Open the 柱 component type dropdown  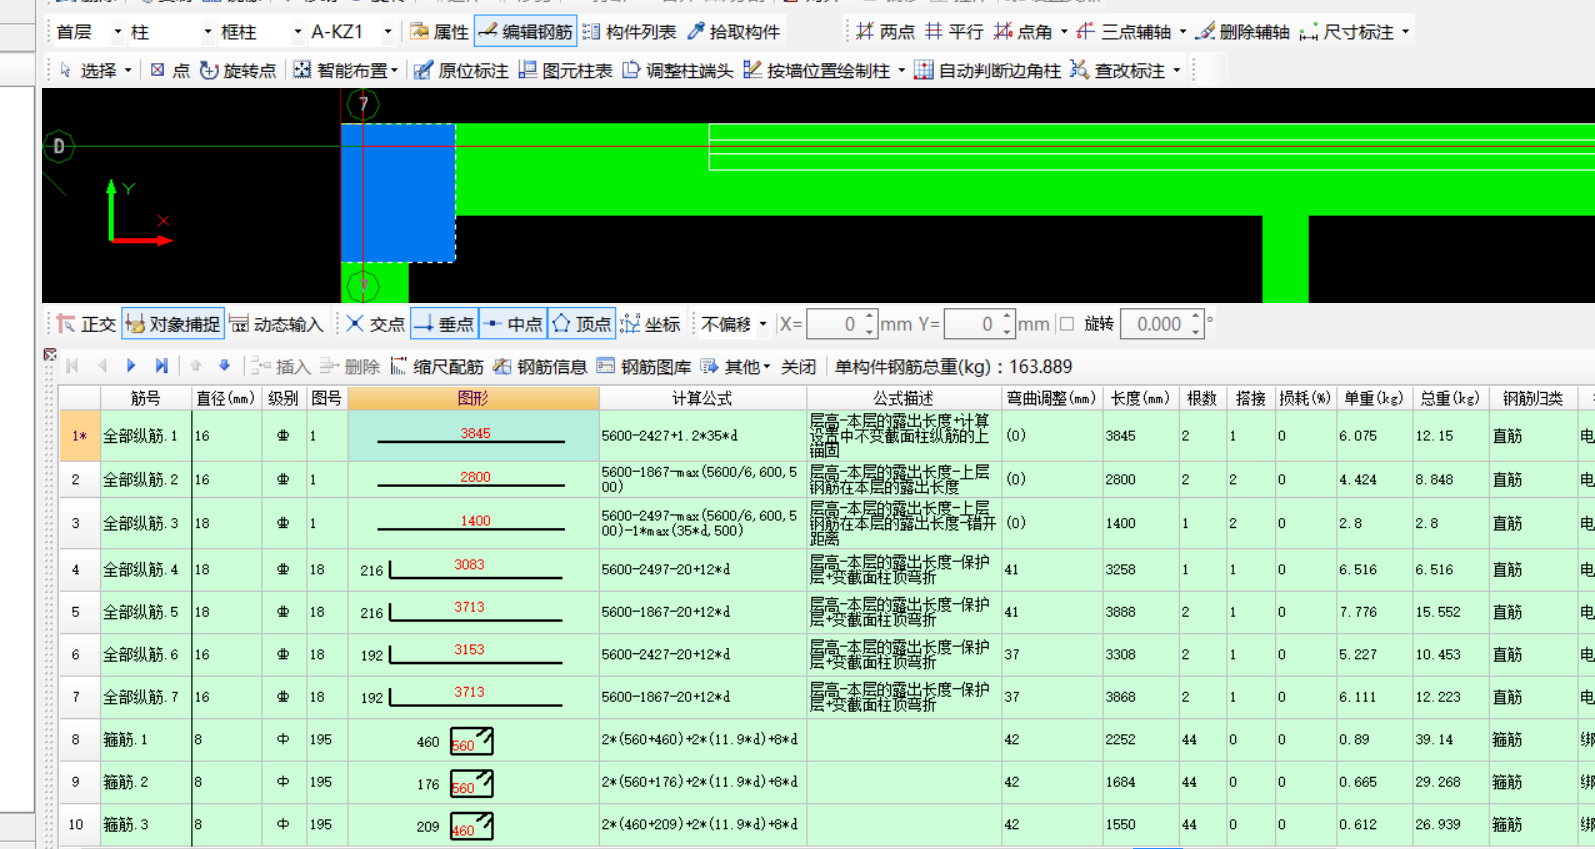[208, 32]
